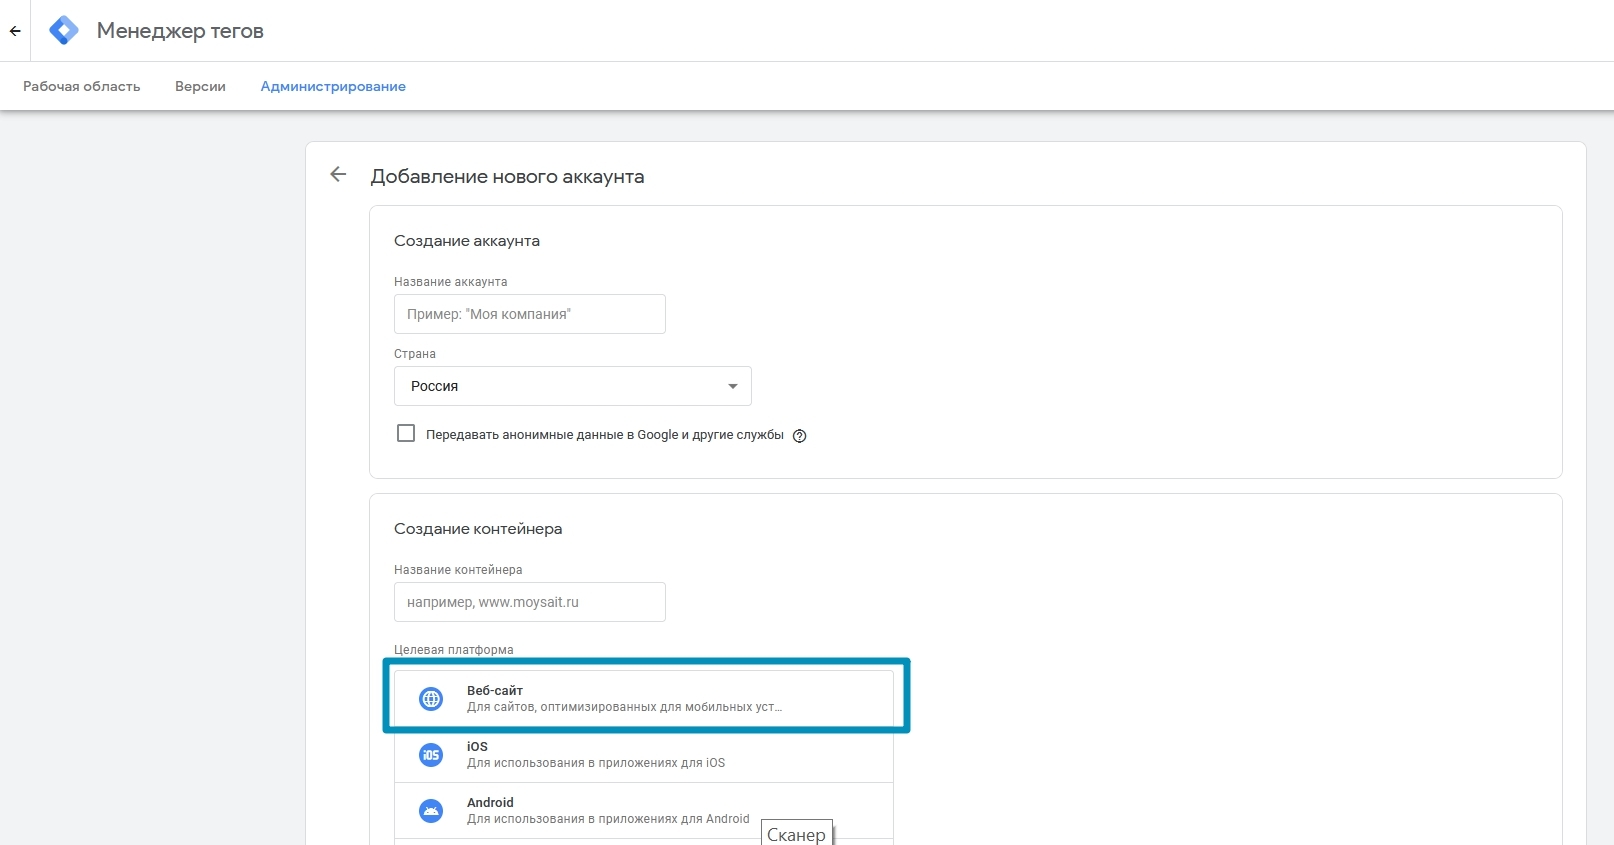Open the Версии tab

pyautogui.click(x=200, y=86)
